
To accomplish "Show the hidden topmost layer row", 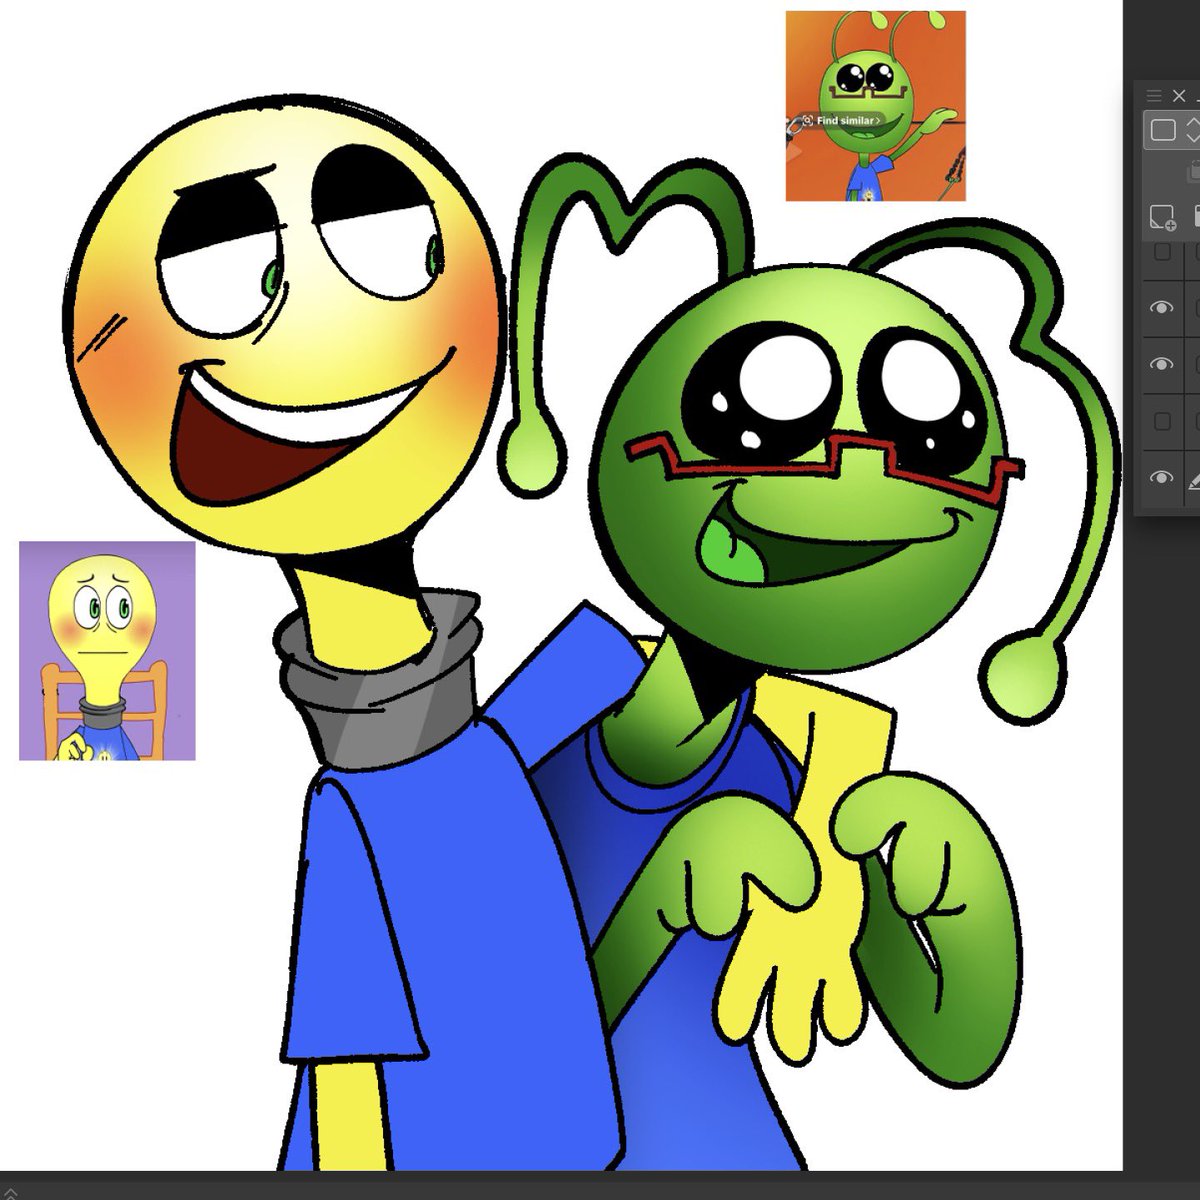I will tap(1162, 253).
